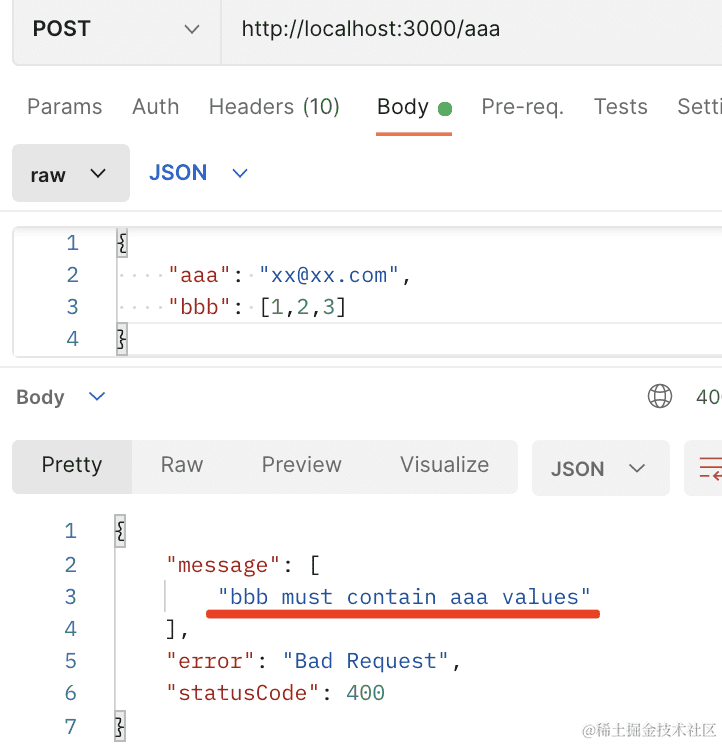This screenshot has width=722, height=744.
Task: Open the Tests tab
Action: coord(620,107)
